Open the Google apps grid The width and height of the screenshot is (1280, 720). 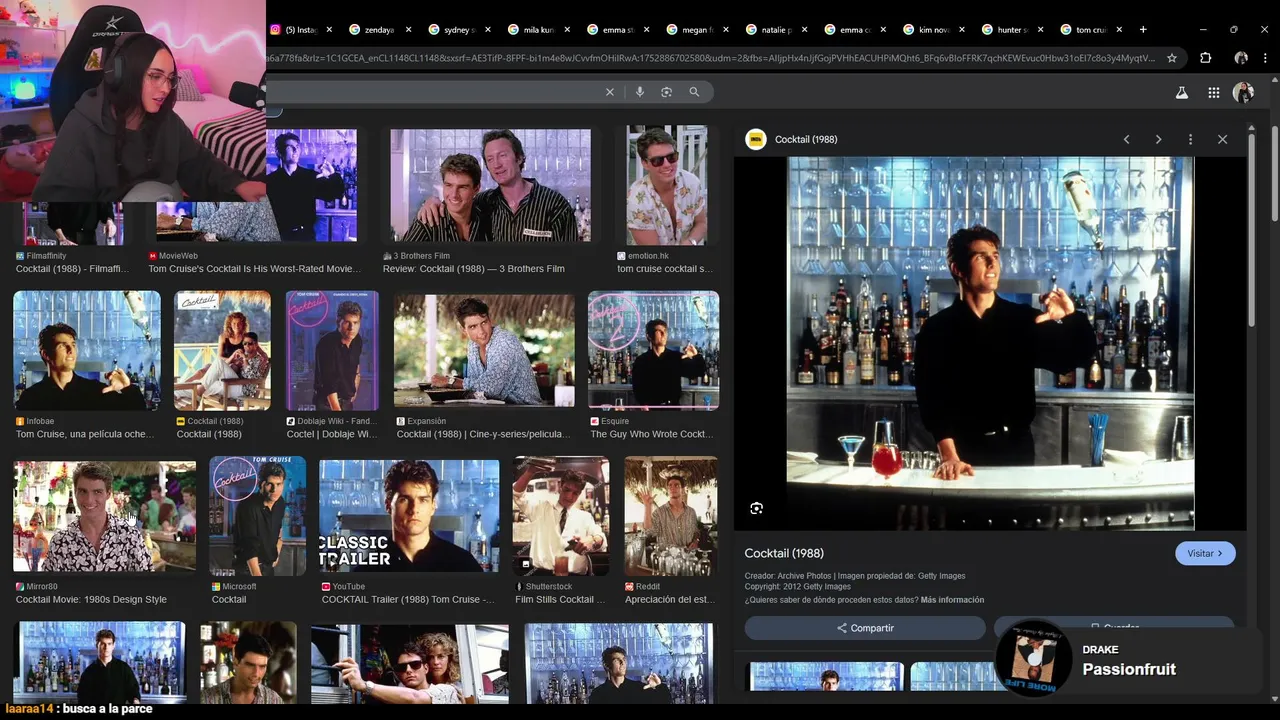point(1213,92)
